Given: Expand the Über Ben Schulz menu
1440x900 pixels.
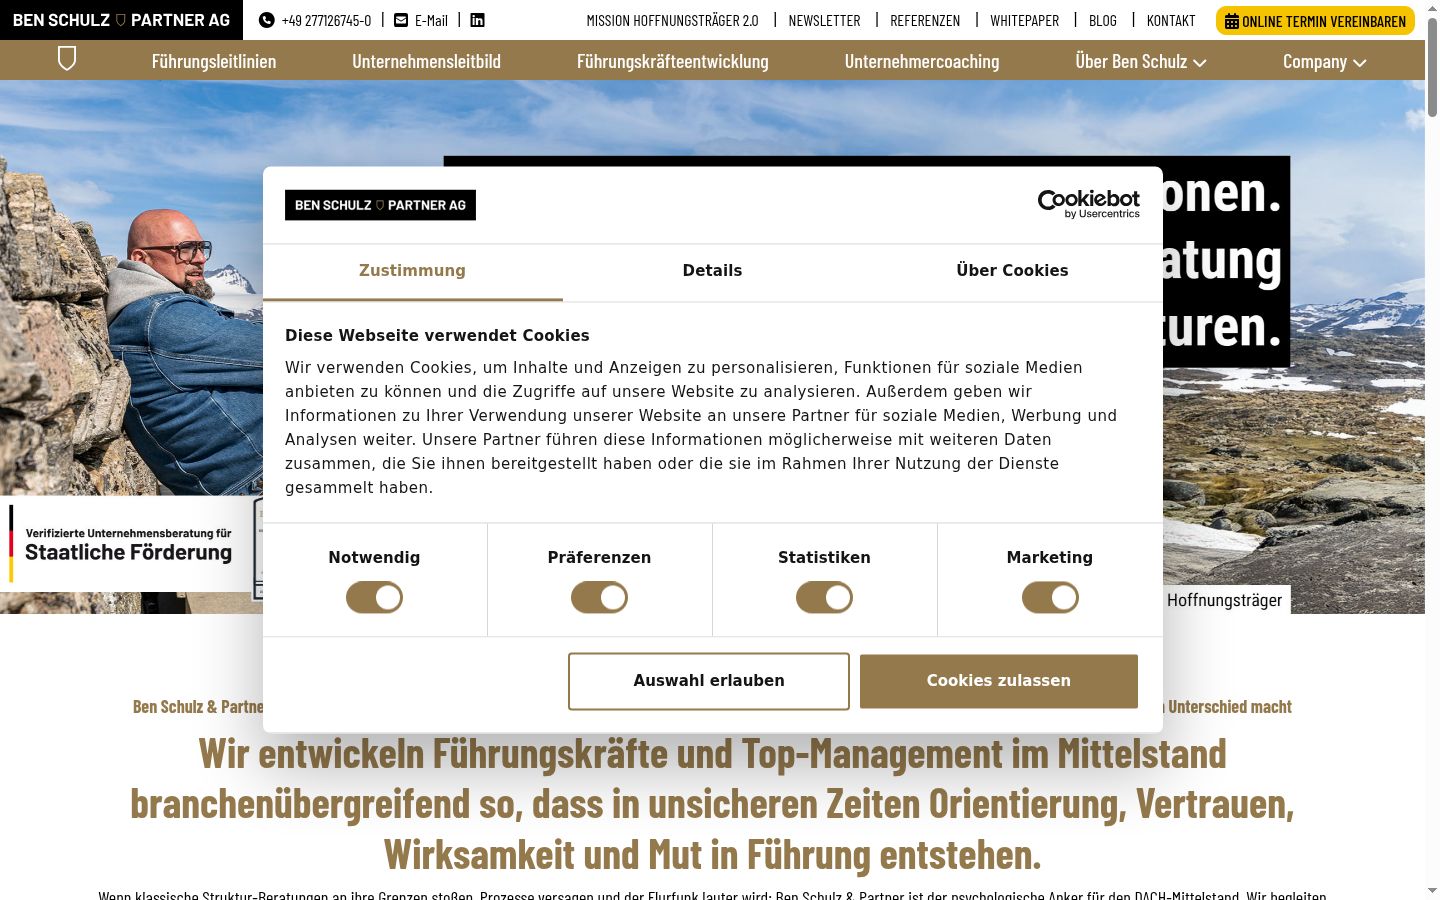Looking at the screenshot, I should (1141, 61).
